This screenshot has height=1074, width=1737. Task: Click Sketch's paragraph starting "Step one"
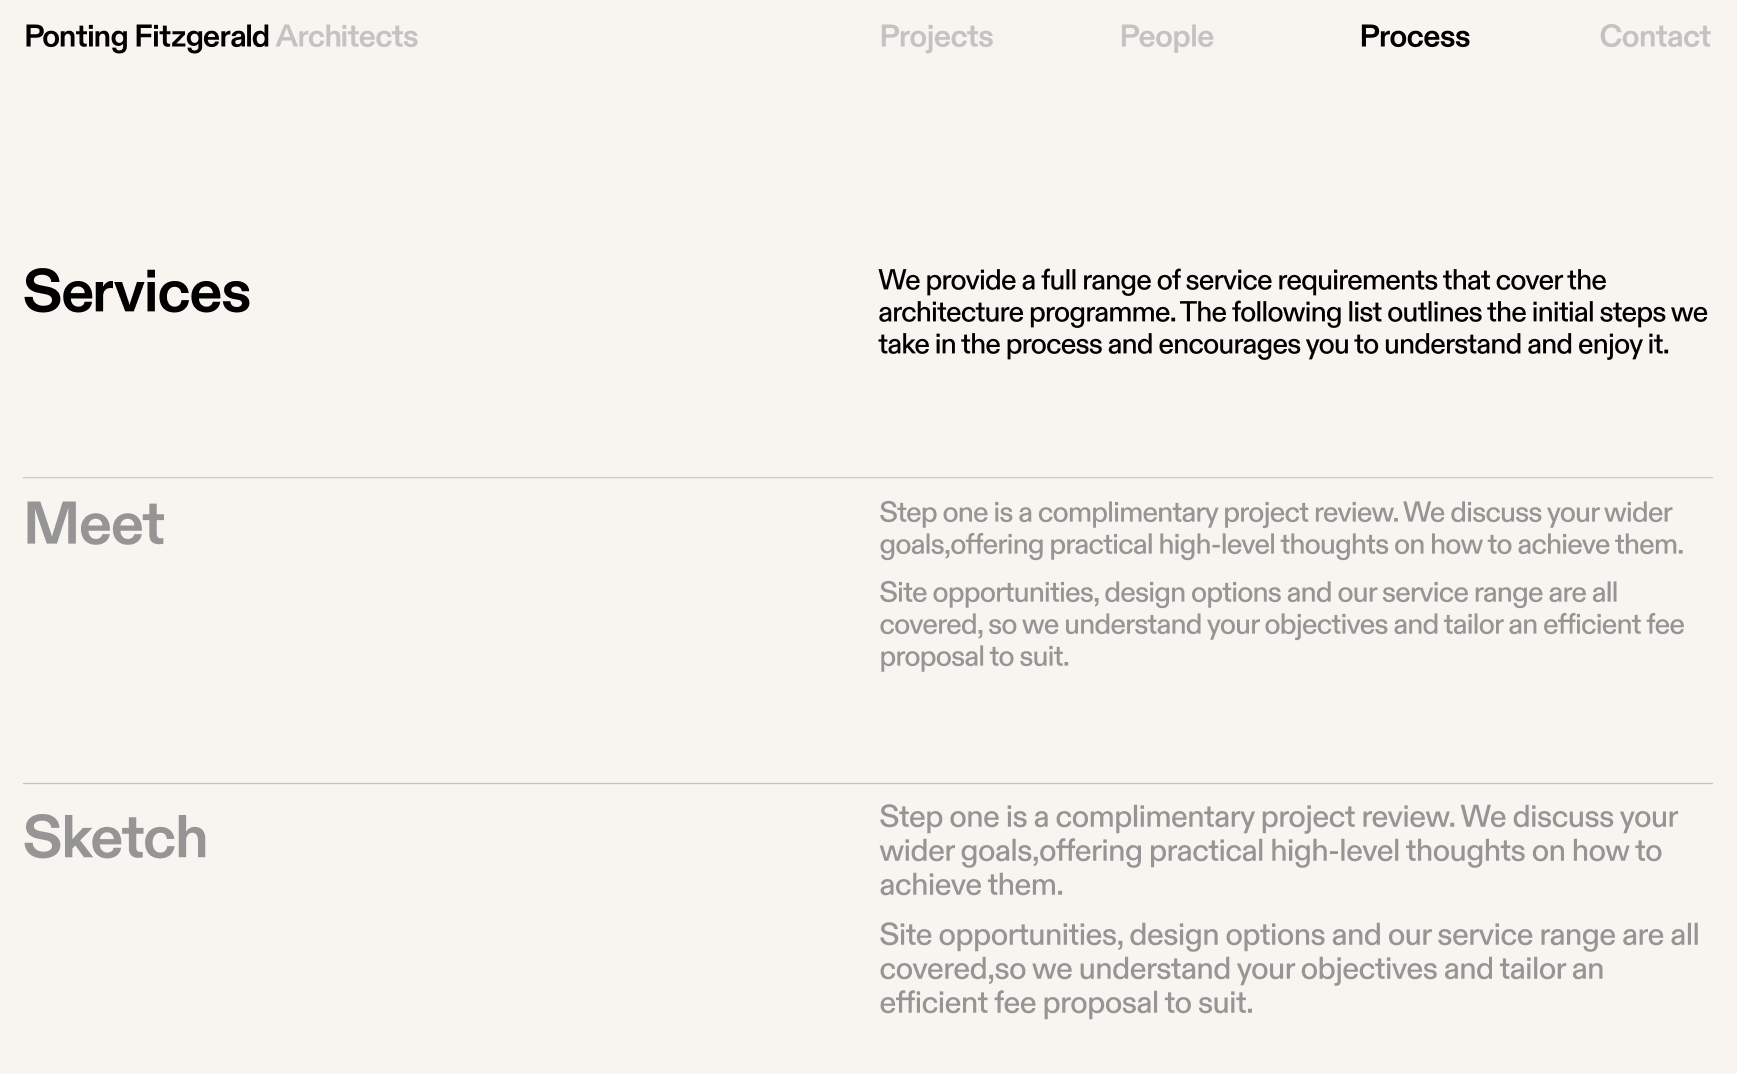coord(1278,850)
